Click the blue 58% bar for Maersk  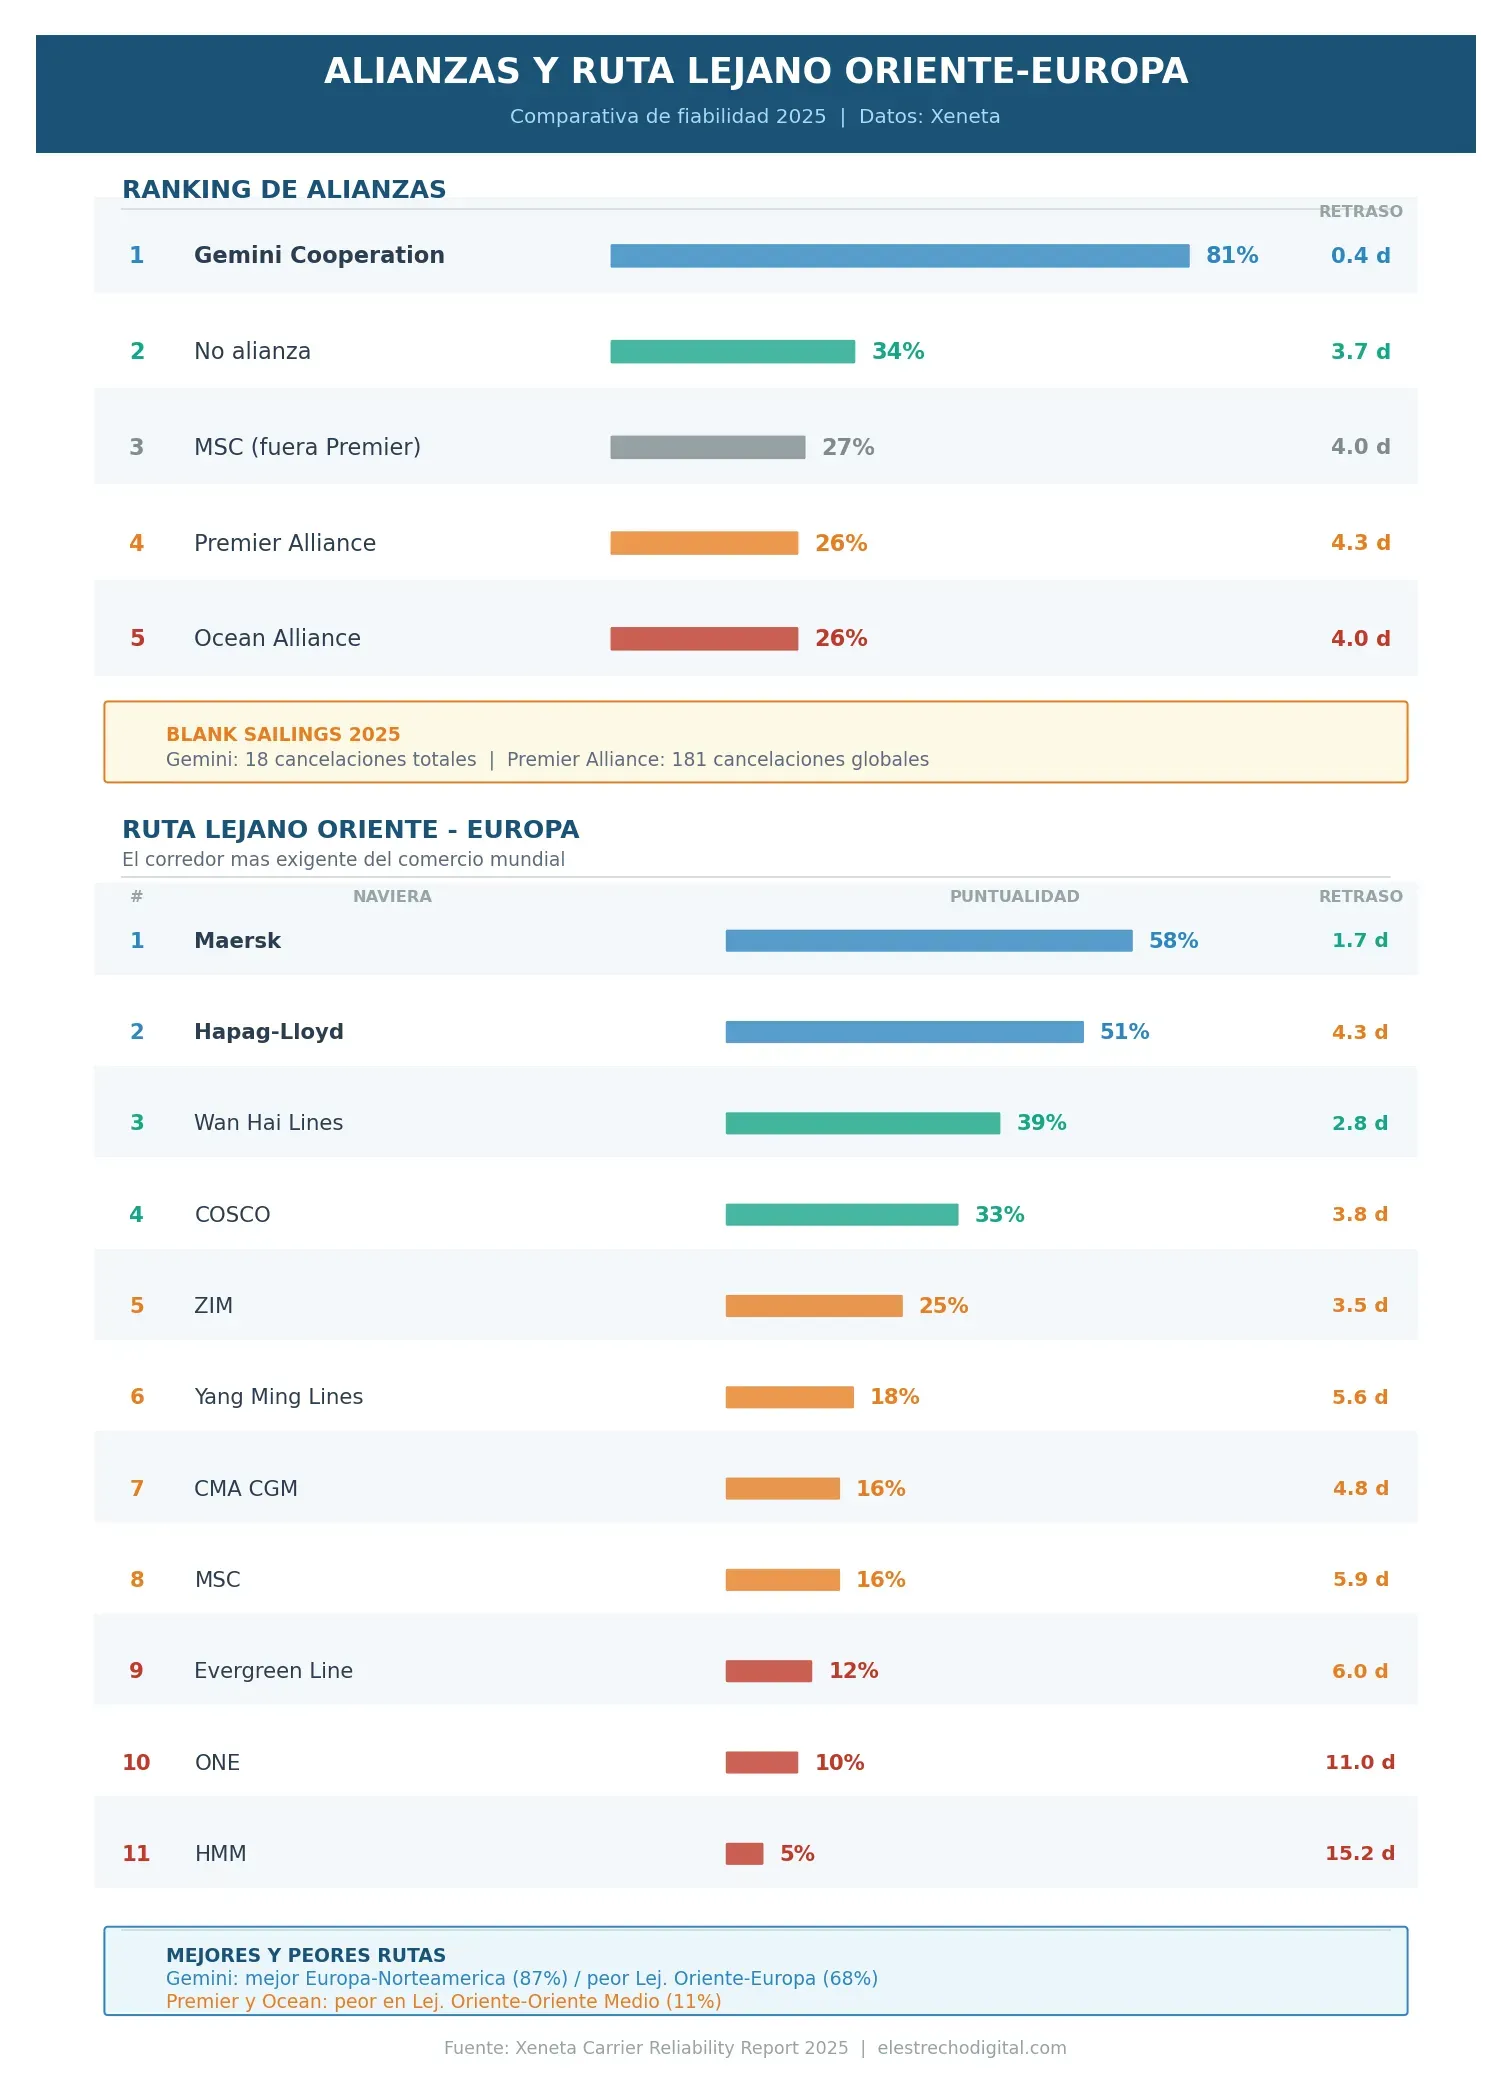click(x=929, y=941)
